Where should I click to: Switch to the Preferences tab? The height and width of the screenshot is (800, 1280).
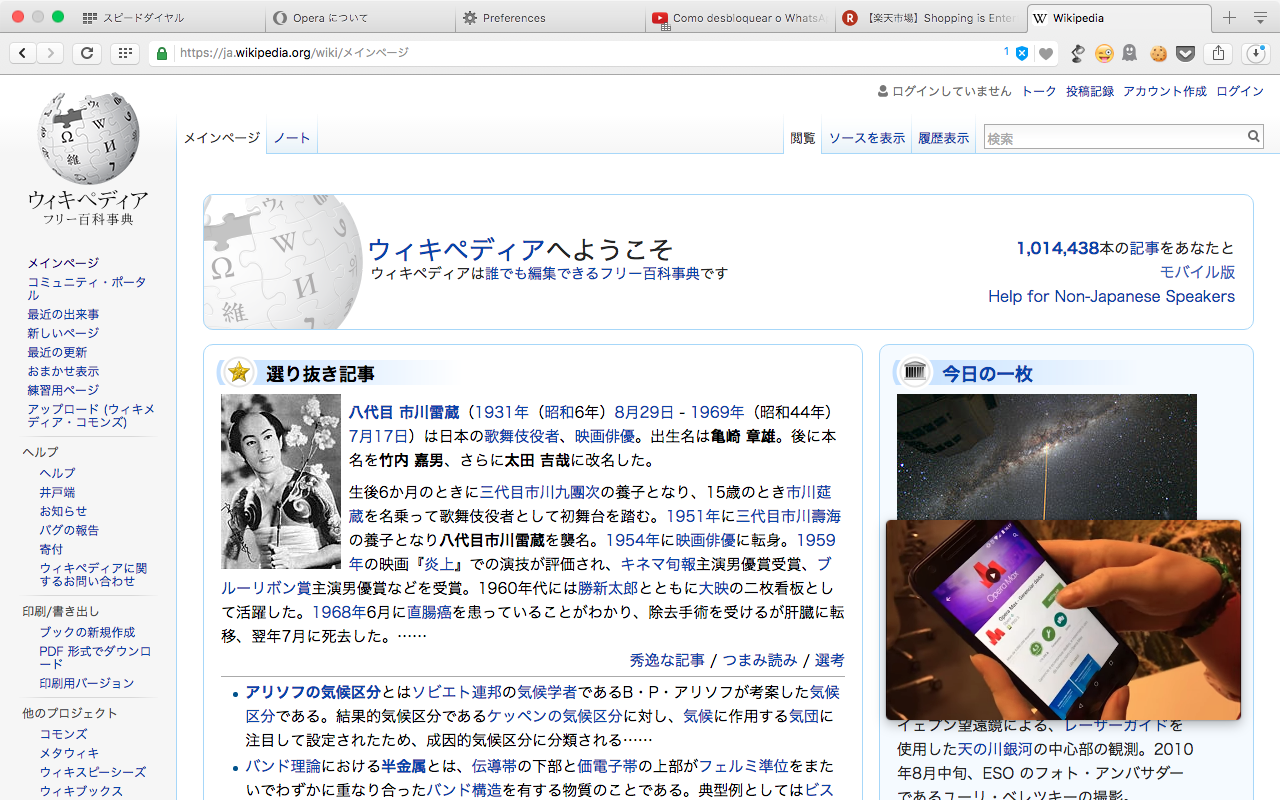(549, 18)
